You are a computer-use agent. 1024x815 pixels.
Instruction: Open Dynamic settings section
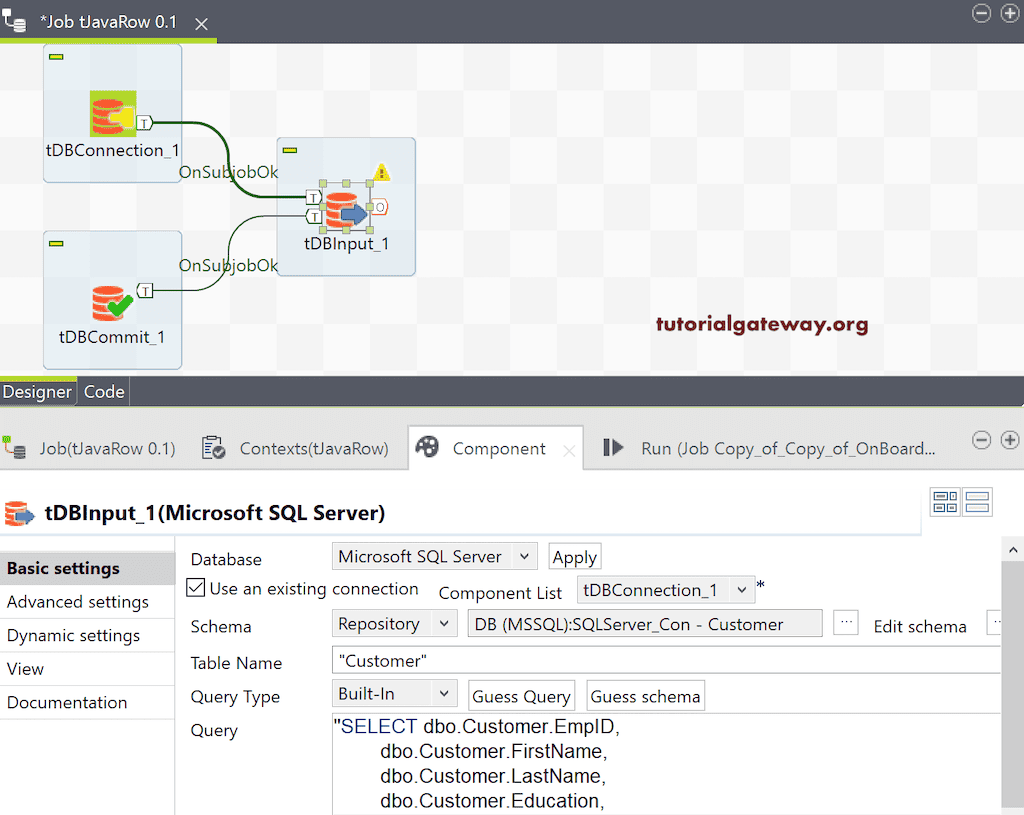pos(88,635)
